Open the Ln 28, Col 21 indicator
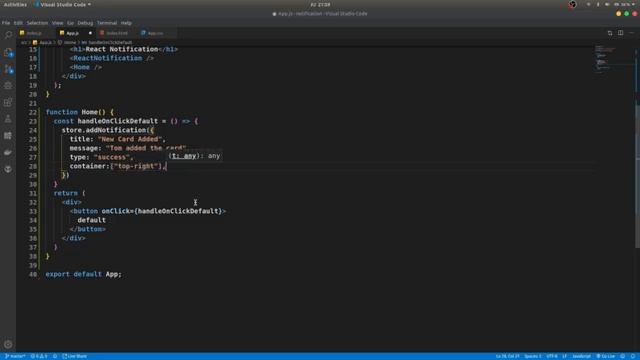Screen dimensions: 640x360 [x=507, y=356]
